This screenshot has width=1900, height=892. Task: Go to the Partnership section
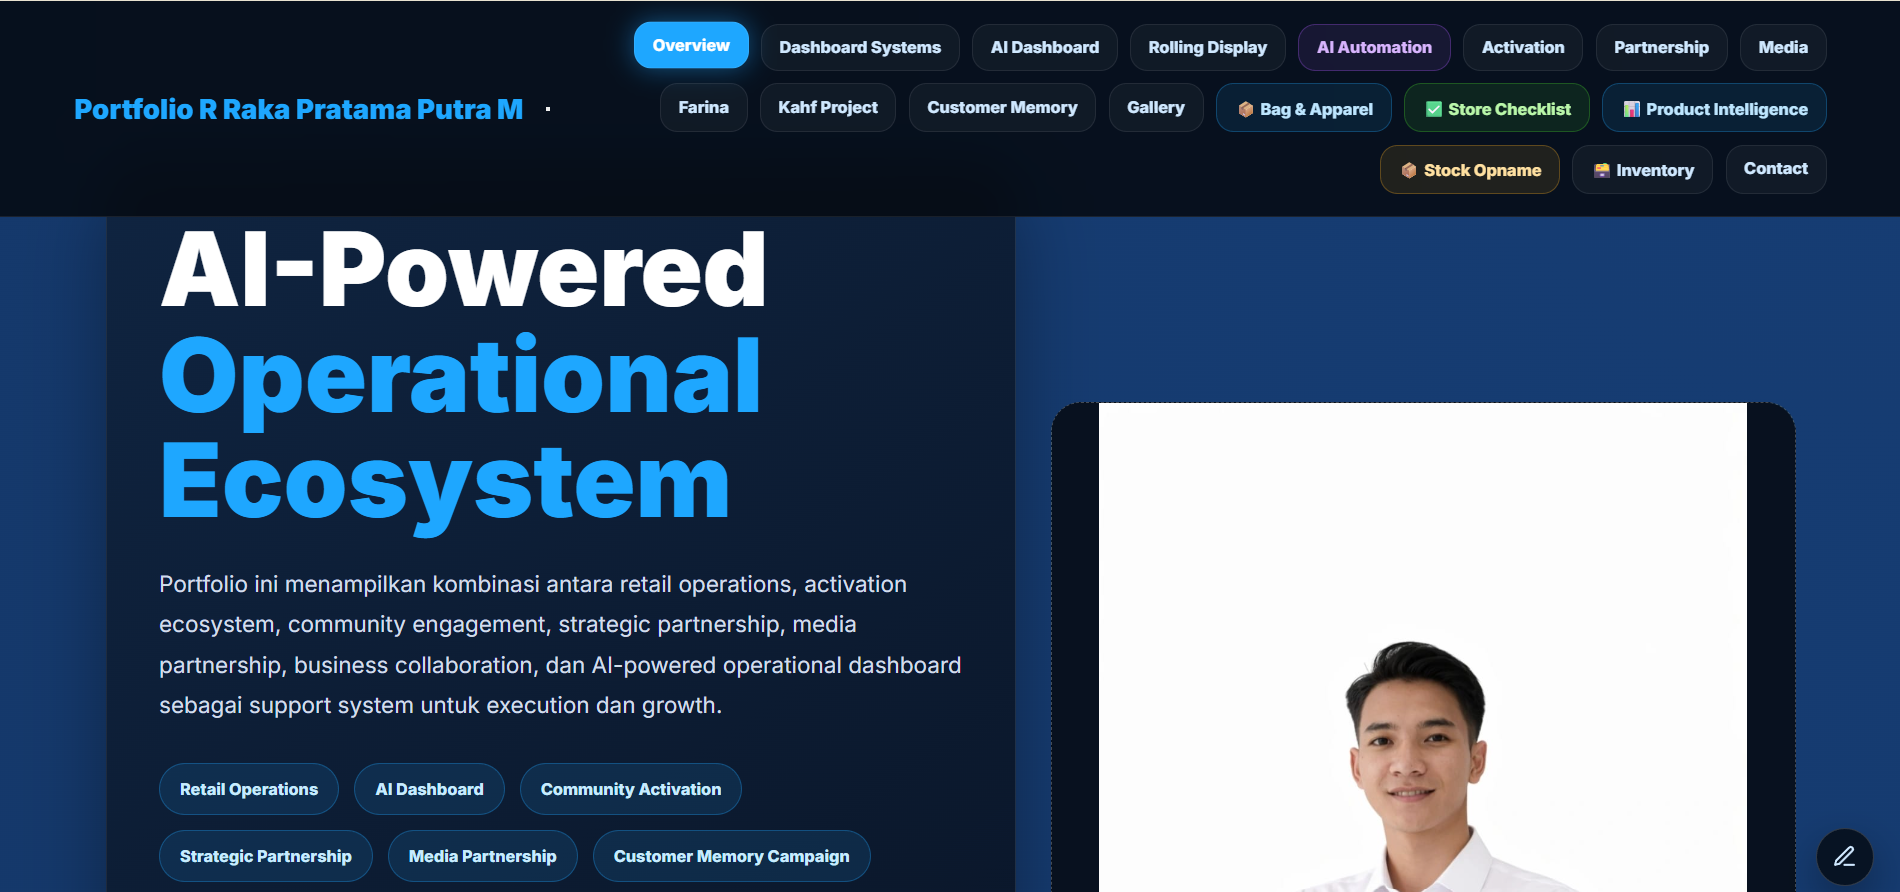point(1661,47)
